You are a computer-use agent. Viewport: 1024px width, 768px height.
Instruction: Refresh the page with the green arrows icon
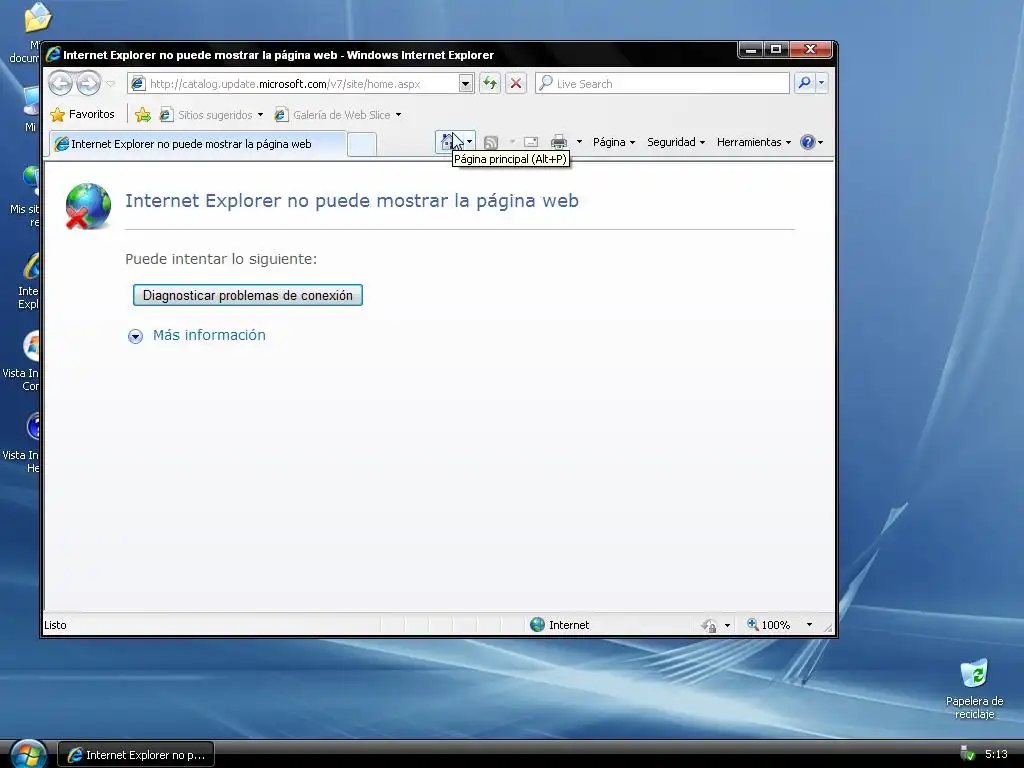[x=490, y=84]
